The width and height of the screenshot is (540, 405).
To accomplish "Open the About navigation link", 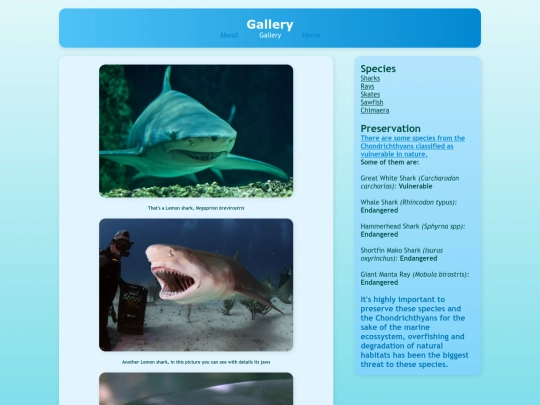I will pos(229,35).
